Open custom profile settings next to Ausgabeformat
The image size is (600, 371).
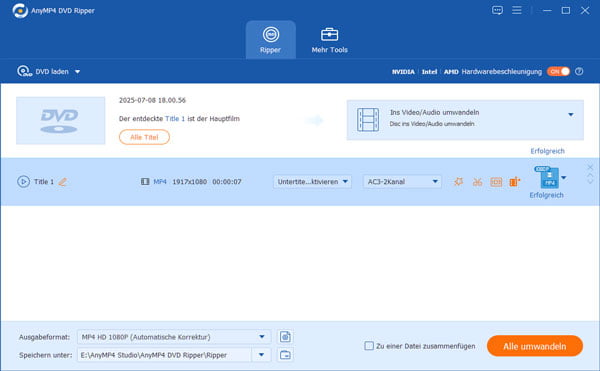click(285, 337)
